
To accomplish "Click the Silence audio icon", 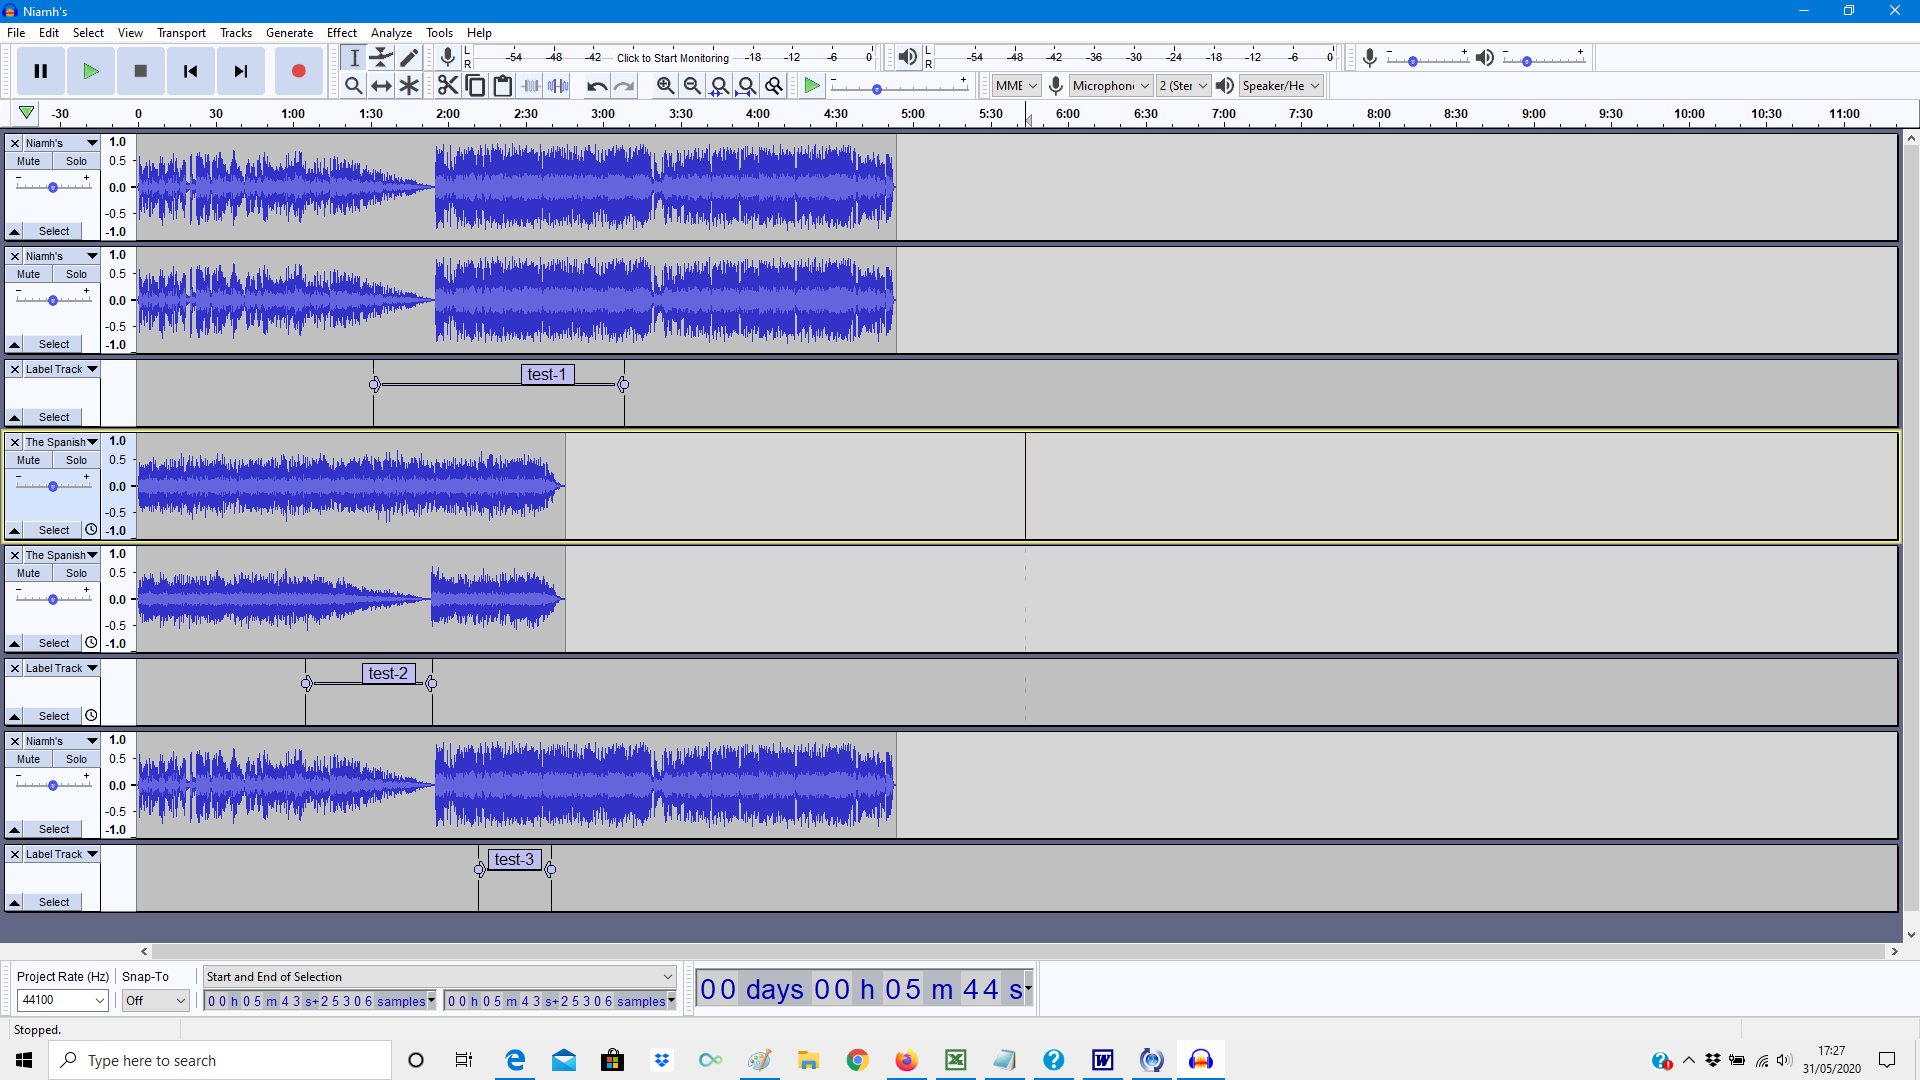I will [558, 86].
